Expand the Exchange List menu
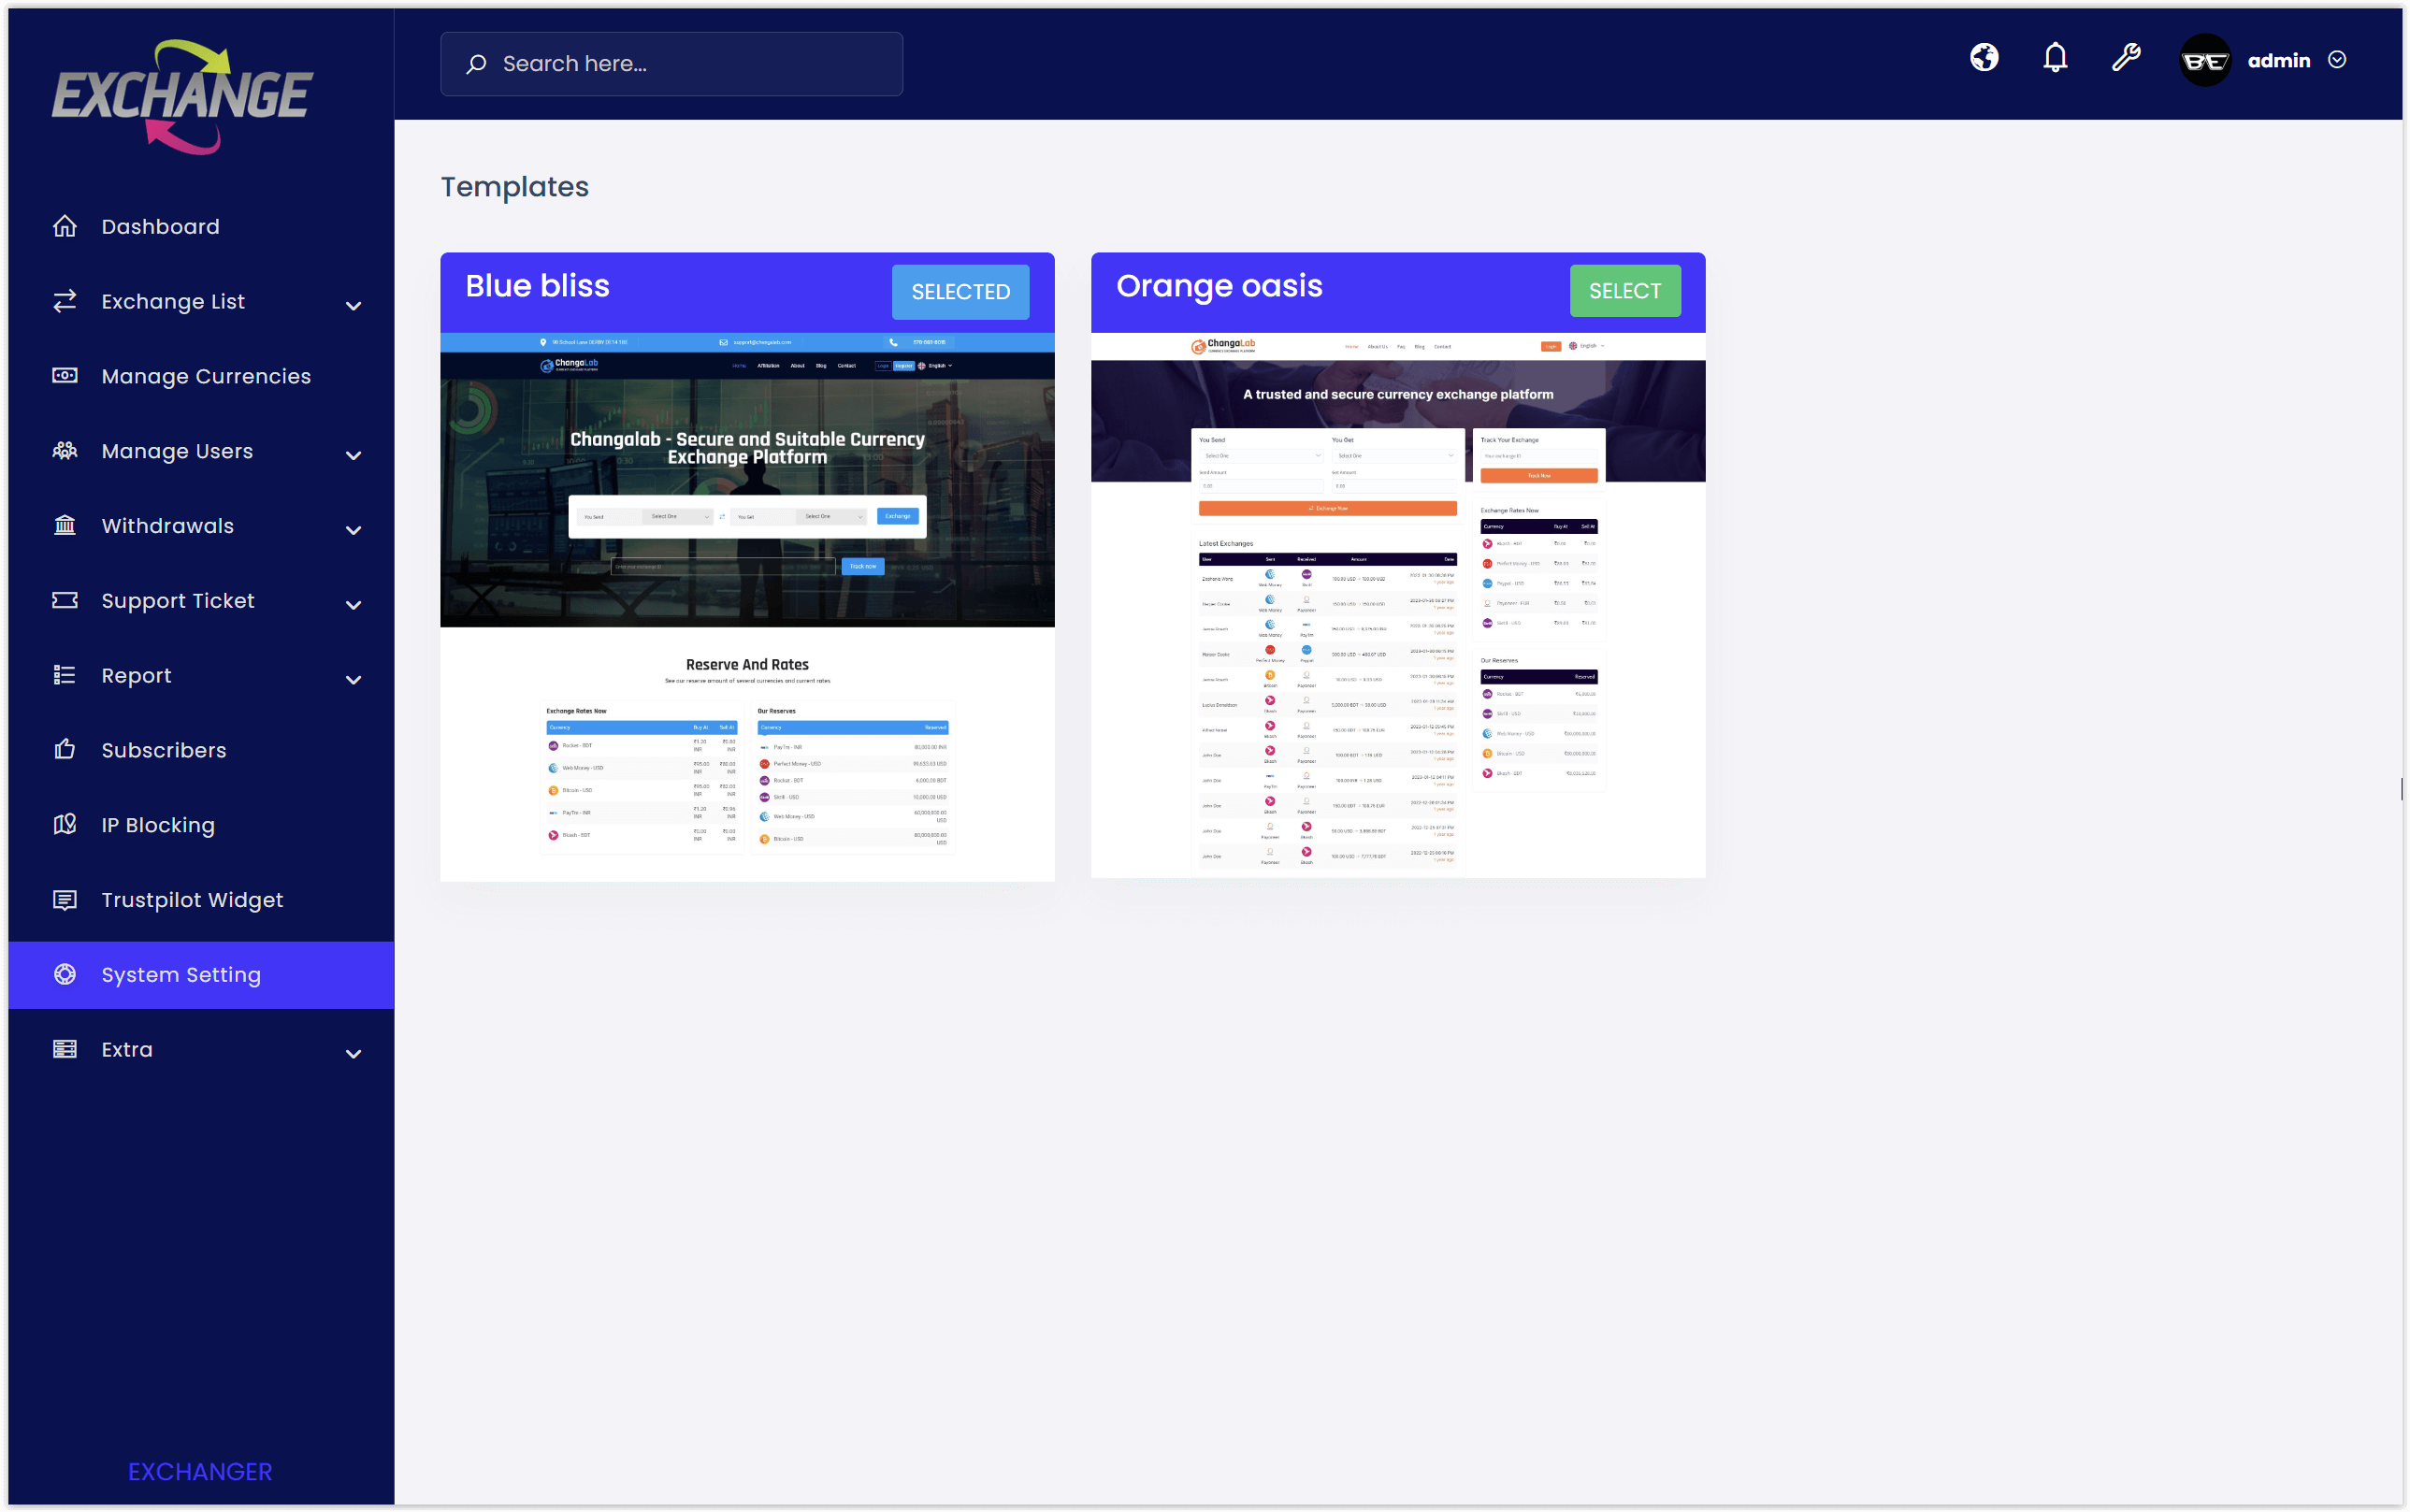2410x1512 pixels. click(x=354, y=304)
